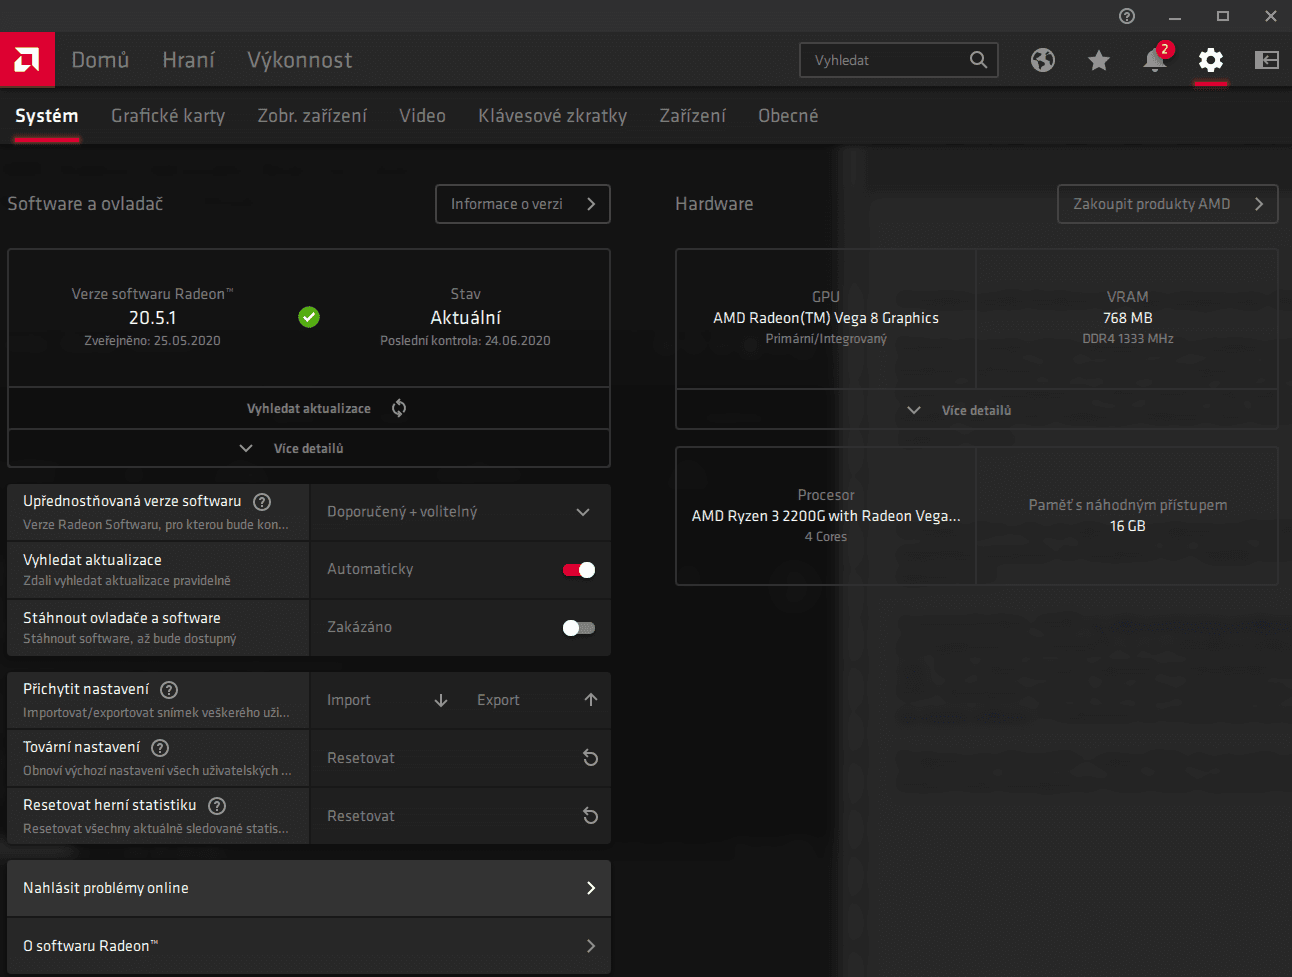Image resolution: width=1292 pixels, height=977 pixels.
Task: Click the VRAM 768 MB tile
Action: [1128, 318]
